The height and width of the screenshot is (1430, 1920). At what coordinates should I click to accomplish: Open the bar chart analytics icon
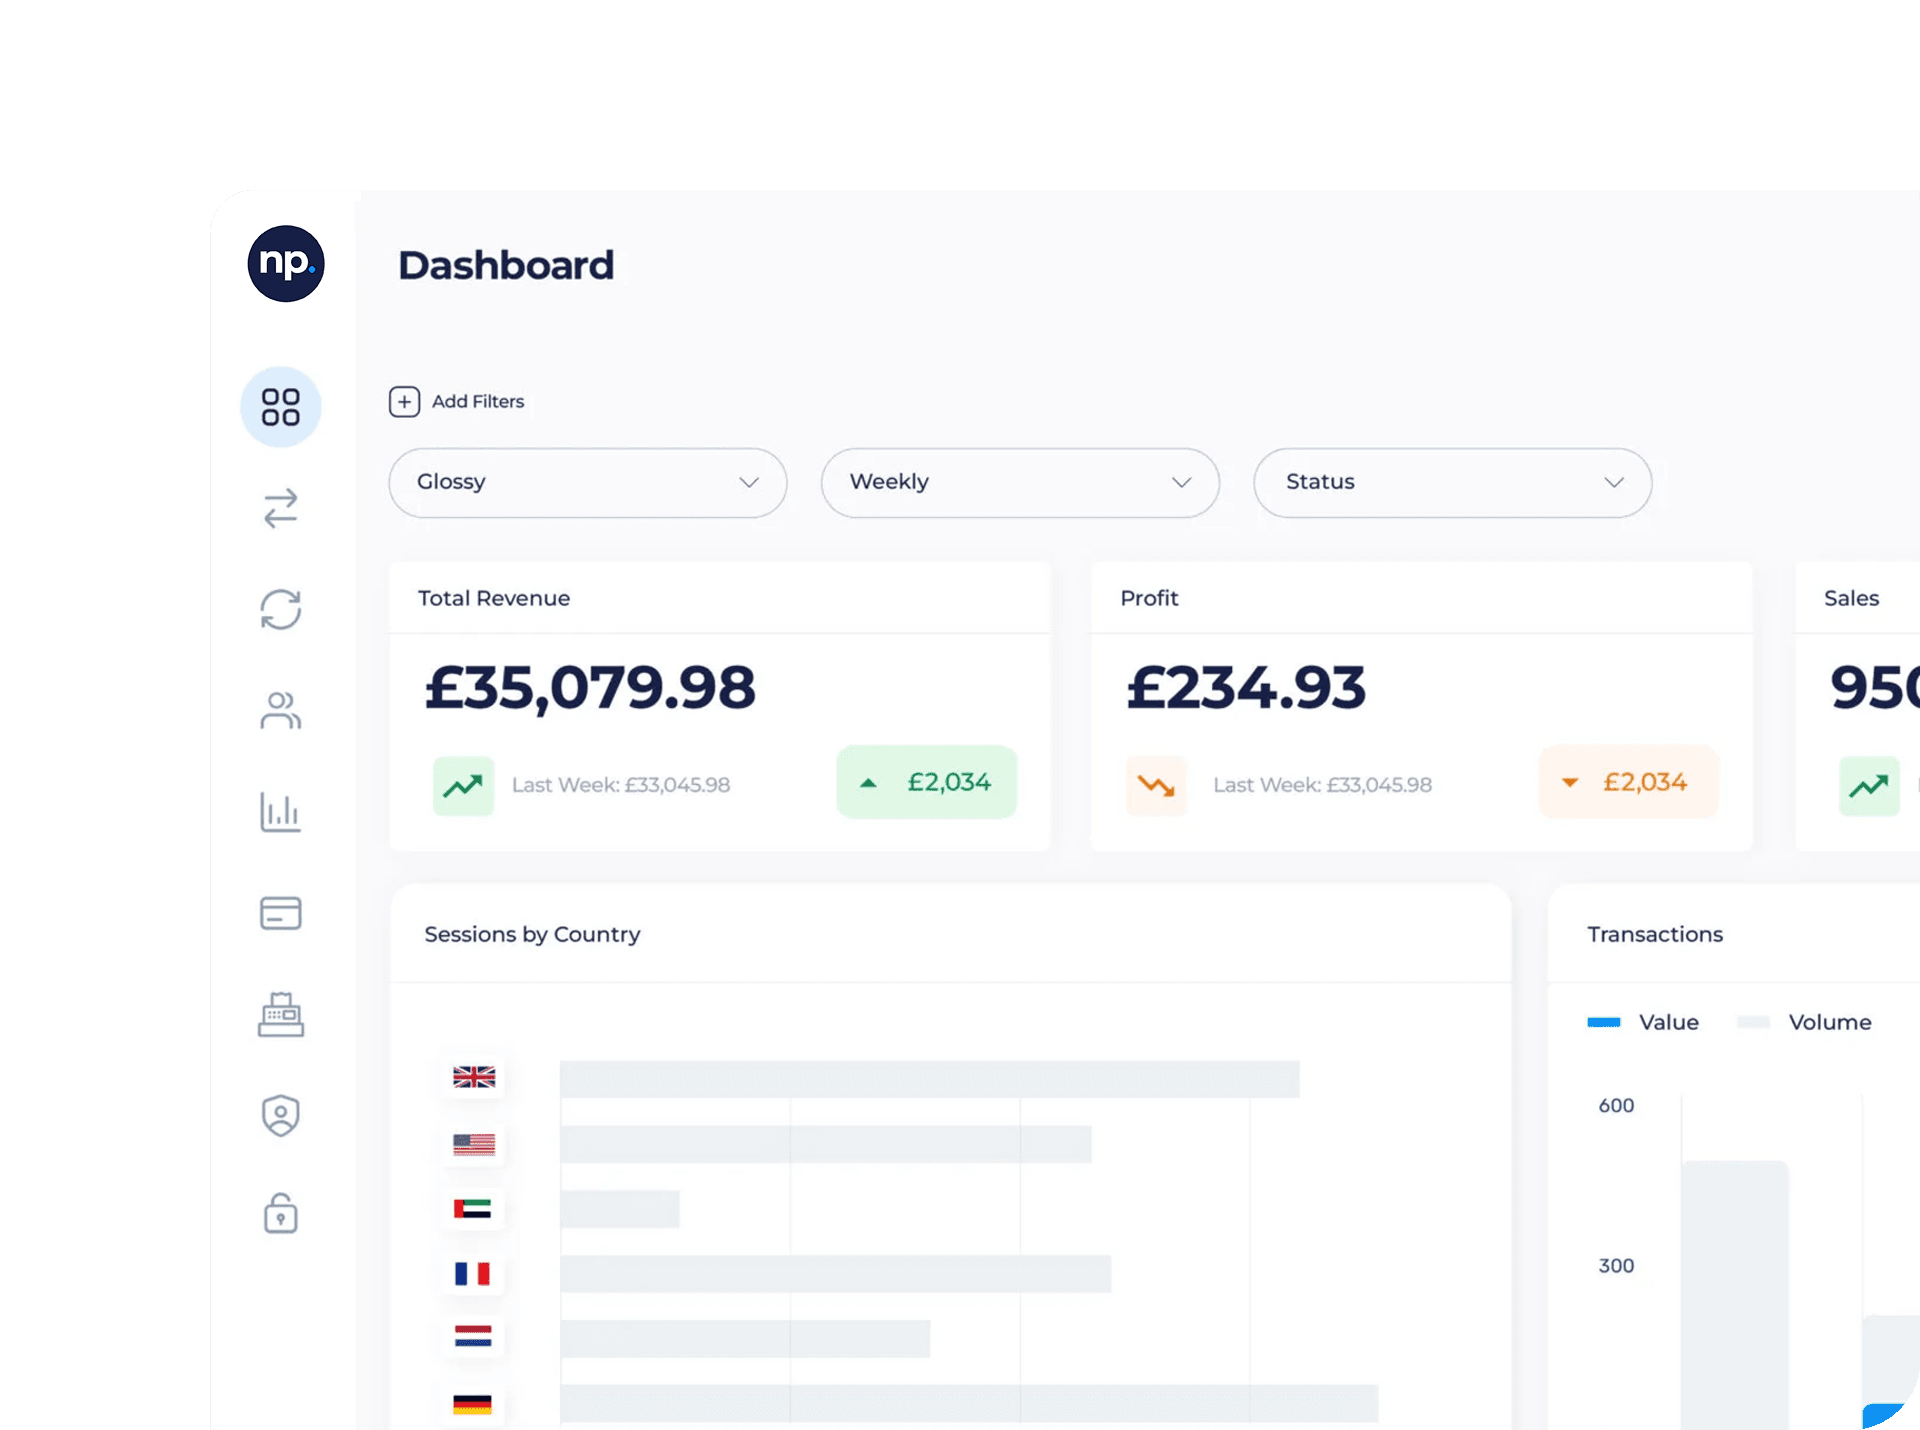point(281,812)
